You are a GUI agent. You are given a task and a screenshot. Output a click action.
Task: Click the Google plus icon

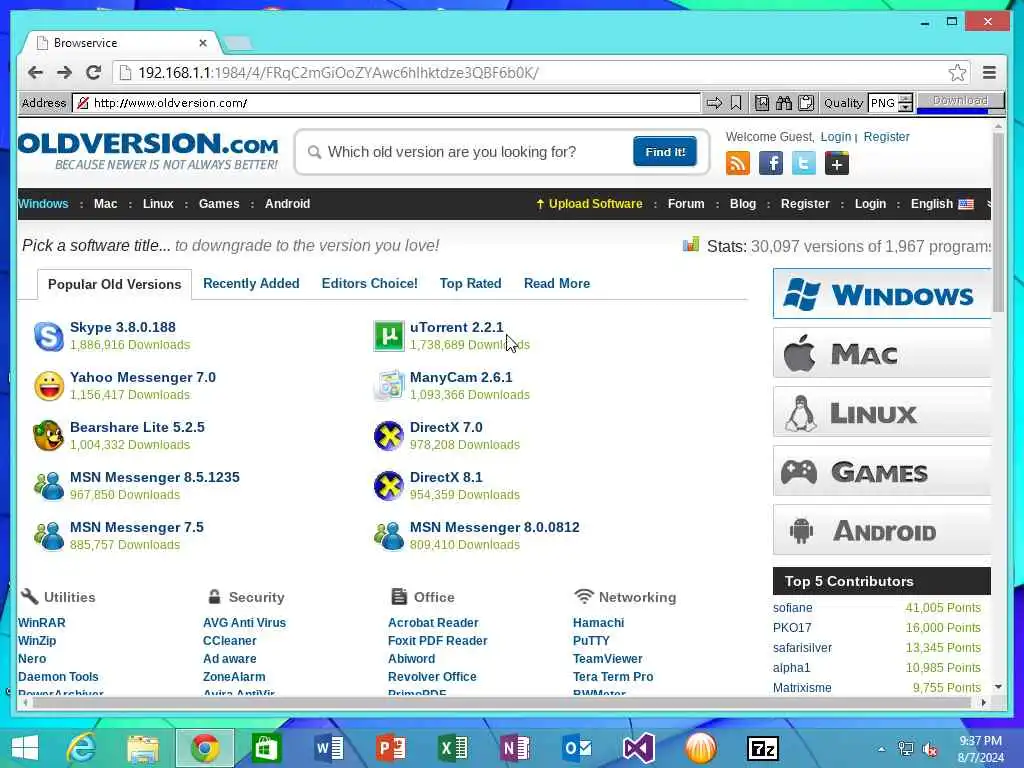coord(837,163)
